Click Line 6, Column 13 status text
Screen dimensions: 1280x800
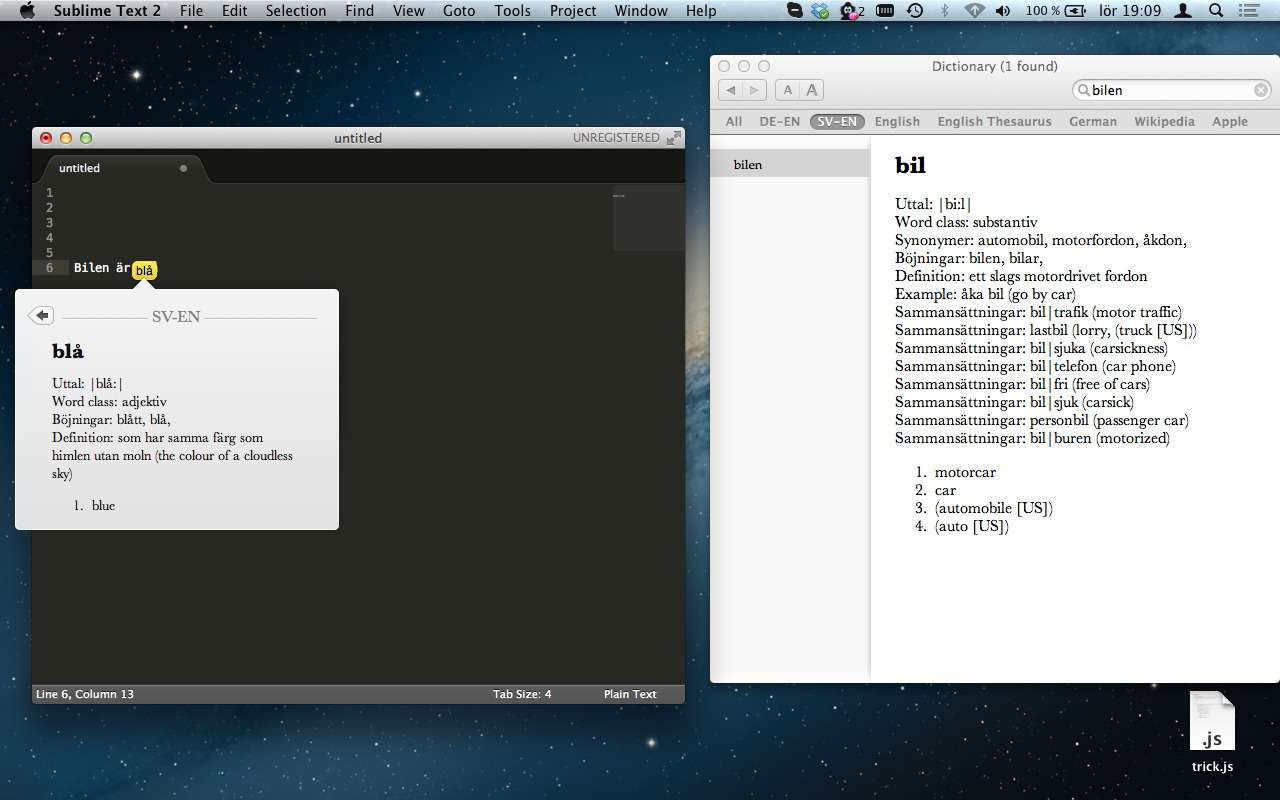coord(85,694)
